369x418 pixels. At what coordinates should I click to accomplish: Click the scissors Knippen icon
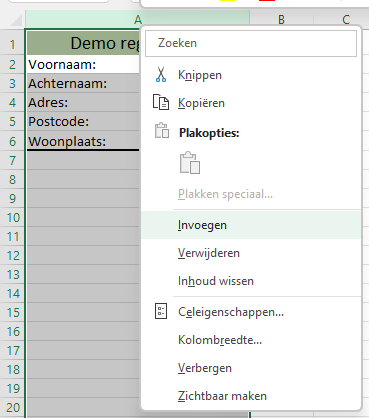click(161, 75)
